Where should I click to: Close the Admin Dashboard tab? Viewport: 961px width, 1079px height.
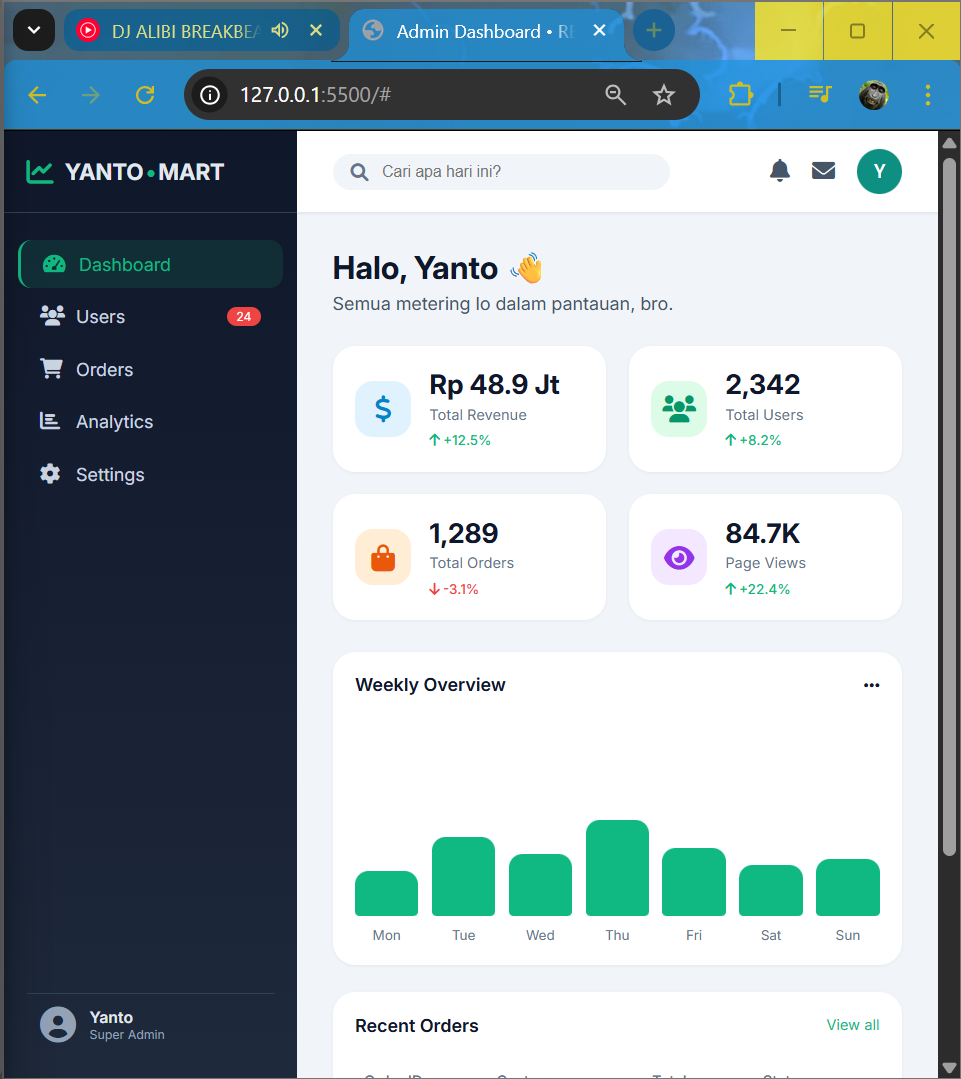[599, 30]
